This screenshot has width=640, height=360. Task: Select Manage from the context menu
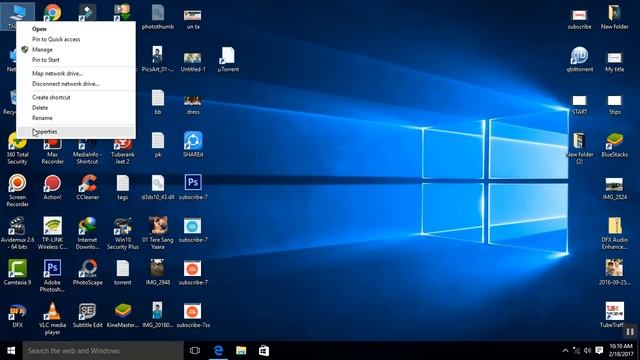(76, 49)
